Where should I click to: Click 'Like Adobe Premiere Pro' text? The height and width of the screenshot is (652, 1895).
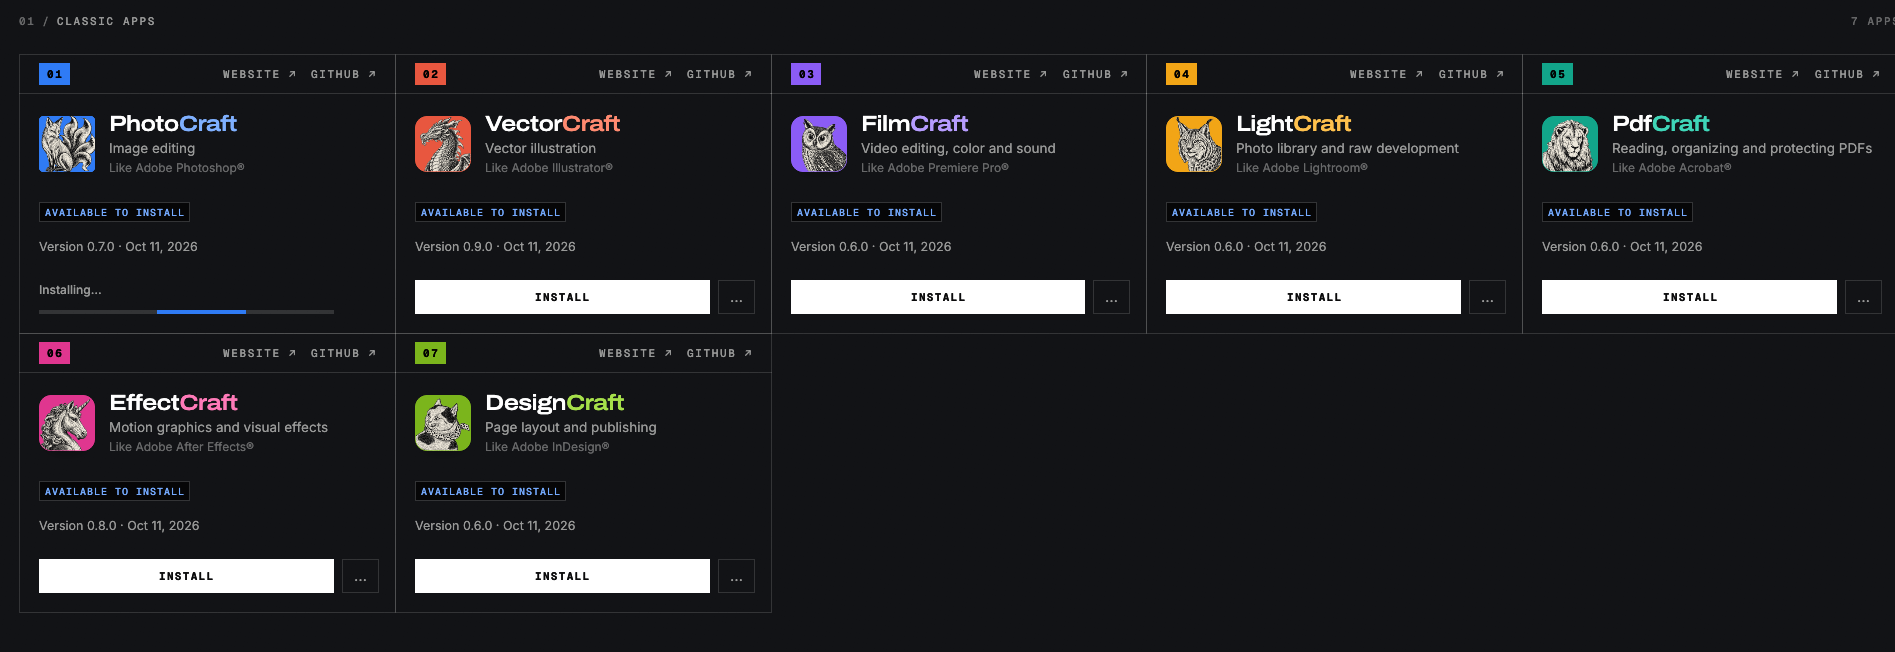click(x=935, y=168)
